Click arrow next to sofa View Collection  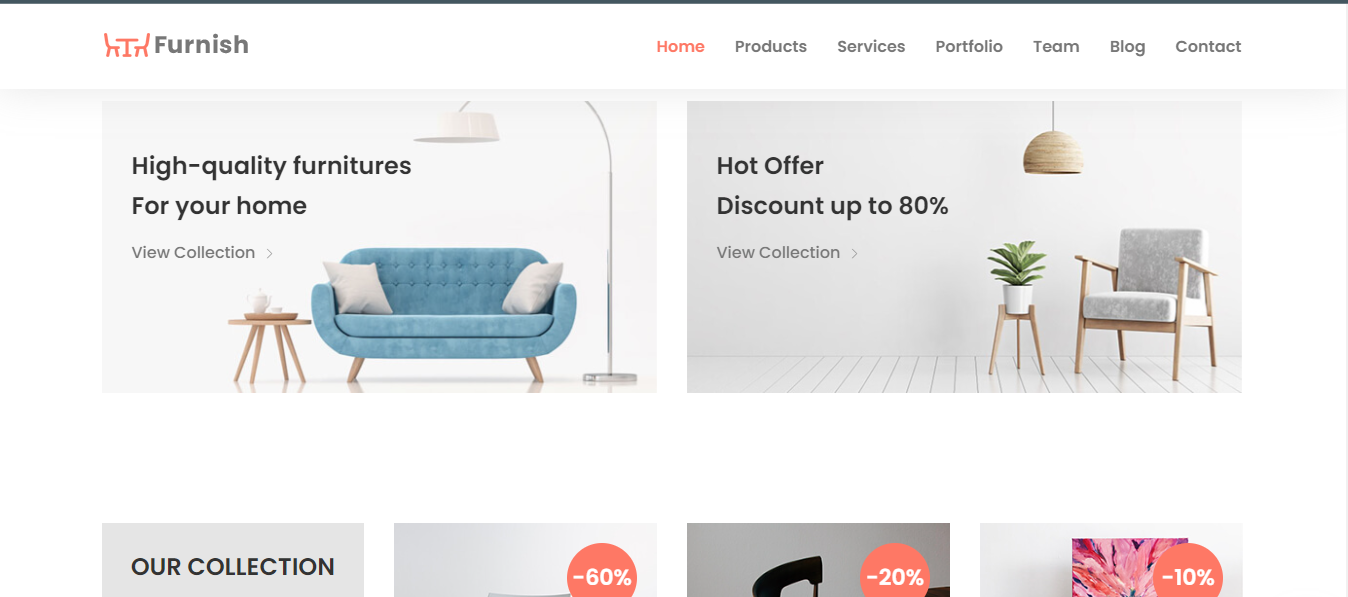269,254
